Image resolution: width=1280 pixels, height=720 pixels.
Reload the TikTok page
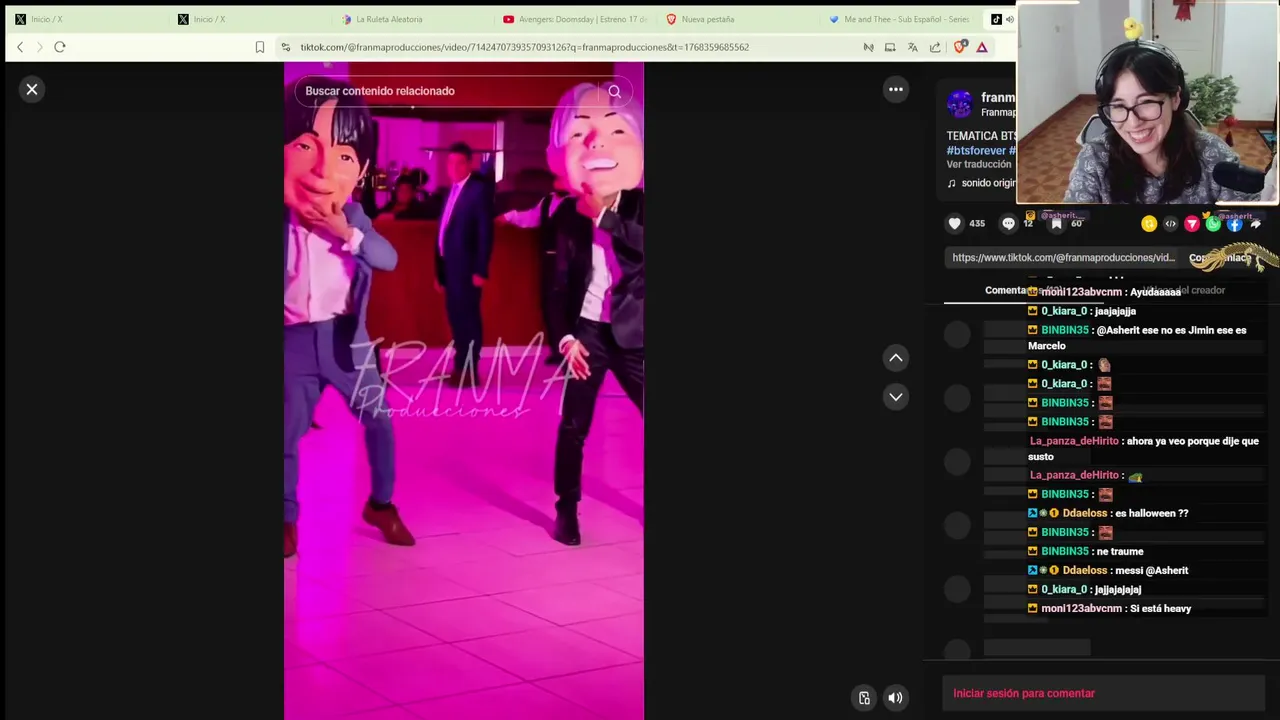pos(60,47)
